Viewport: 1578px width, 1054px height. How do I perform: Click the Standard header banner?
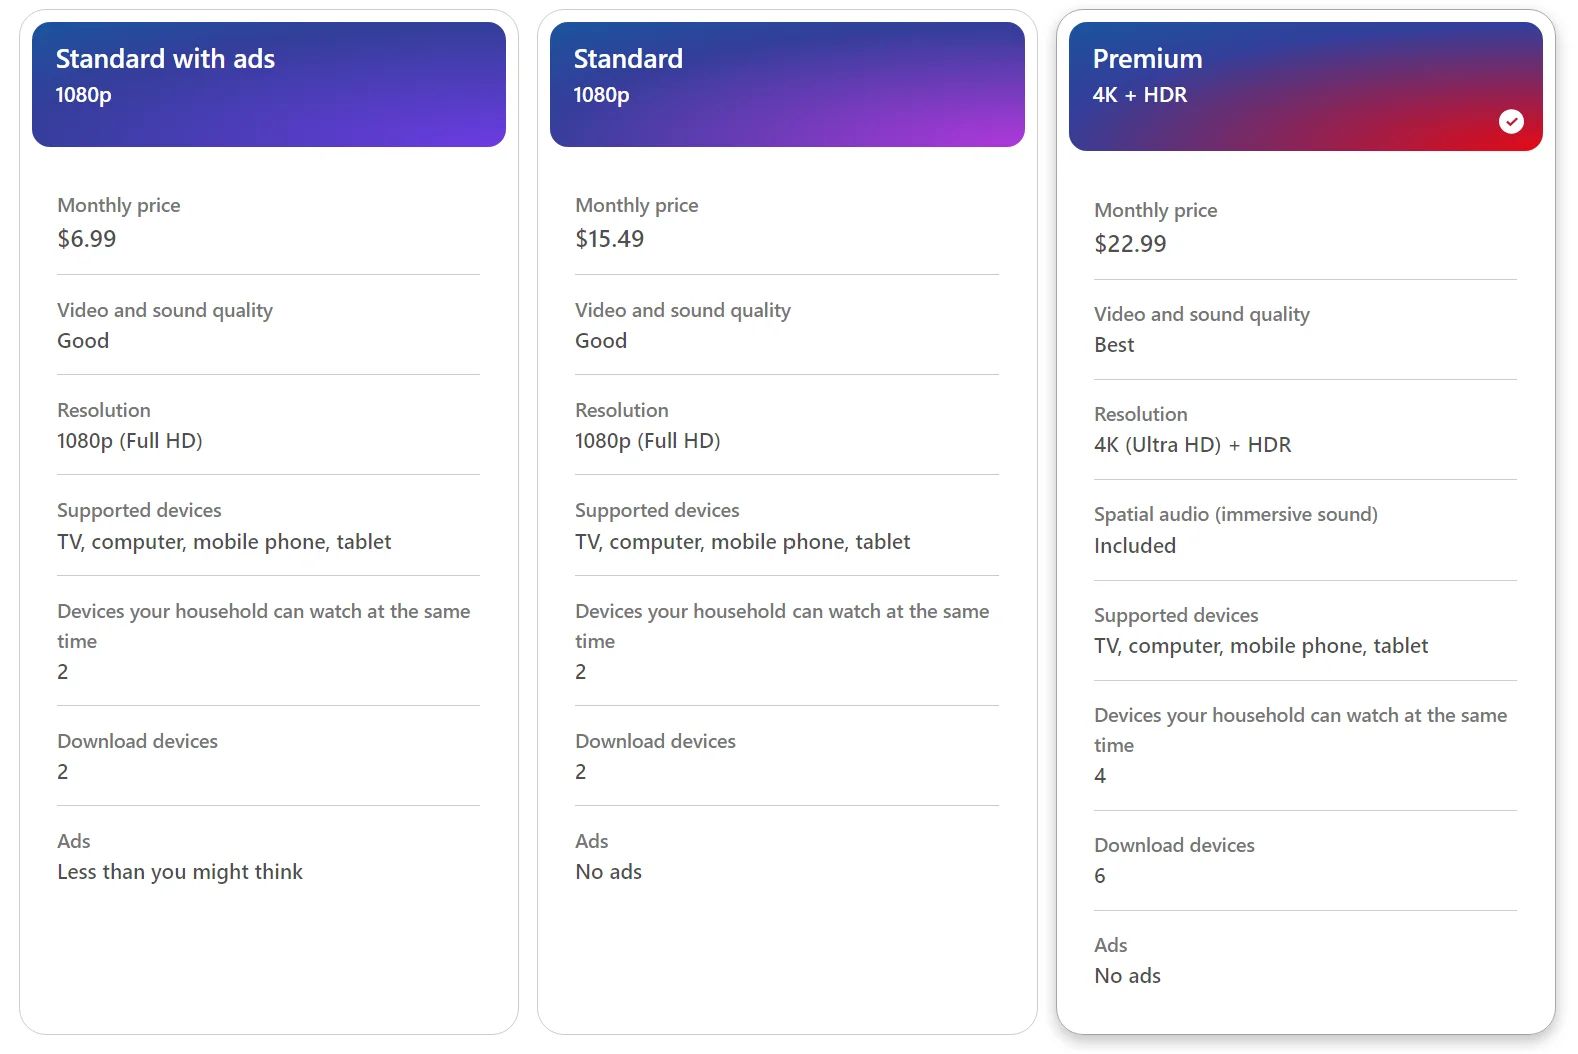tap(786, 84)
